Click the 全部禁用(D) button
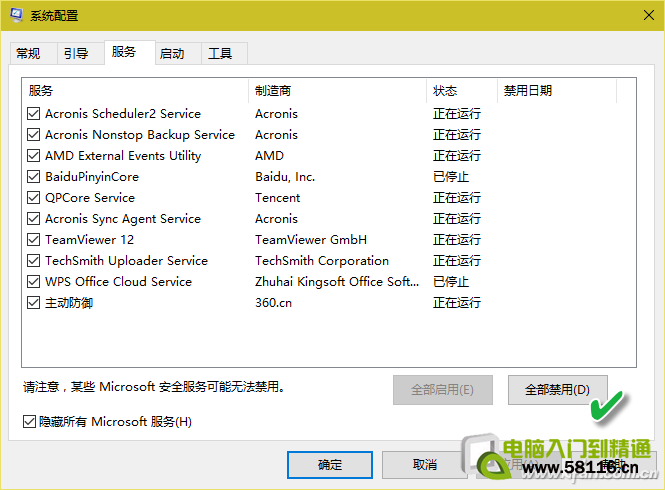Screen dimensions: 665x490 (557, 389)
